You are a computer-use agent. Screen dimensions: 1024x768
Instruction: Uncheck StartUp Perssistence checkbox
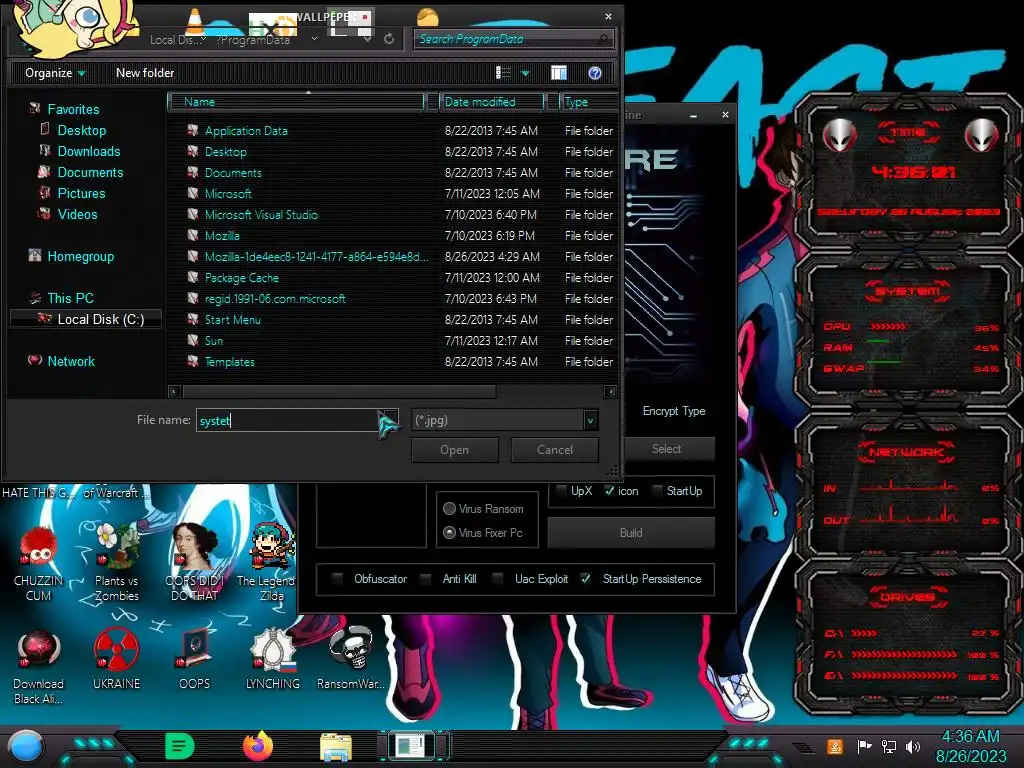pyautogui.click(x=586, y=579)
